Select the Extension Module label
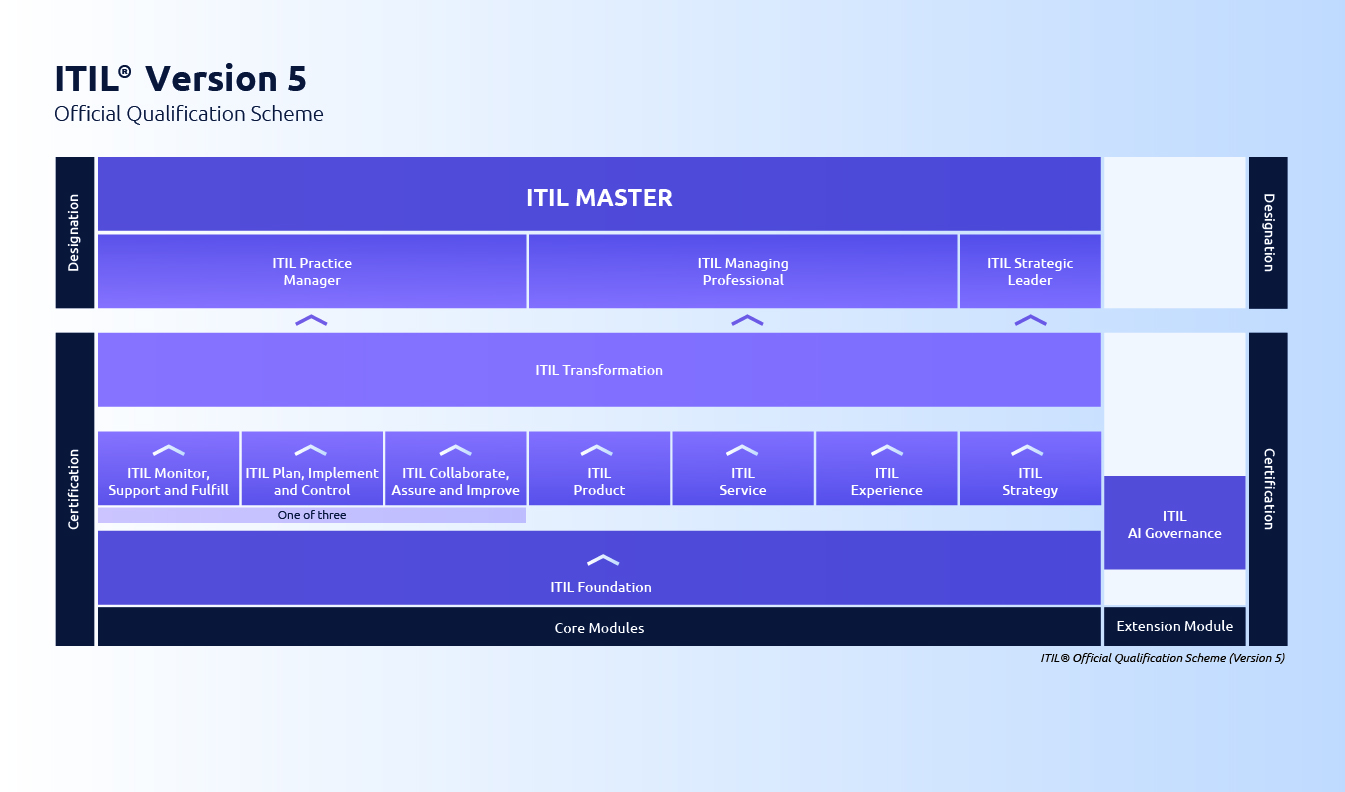 (1174, 626)
